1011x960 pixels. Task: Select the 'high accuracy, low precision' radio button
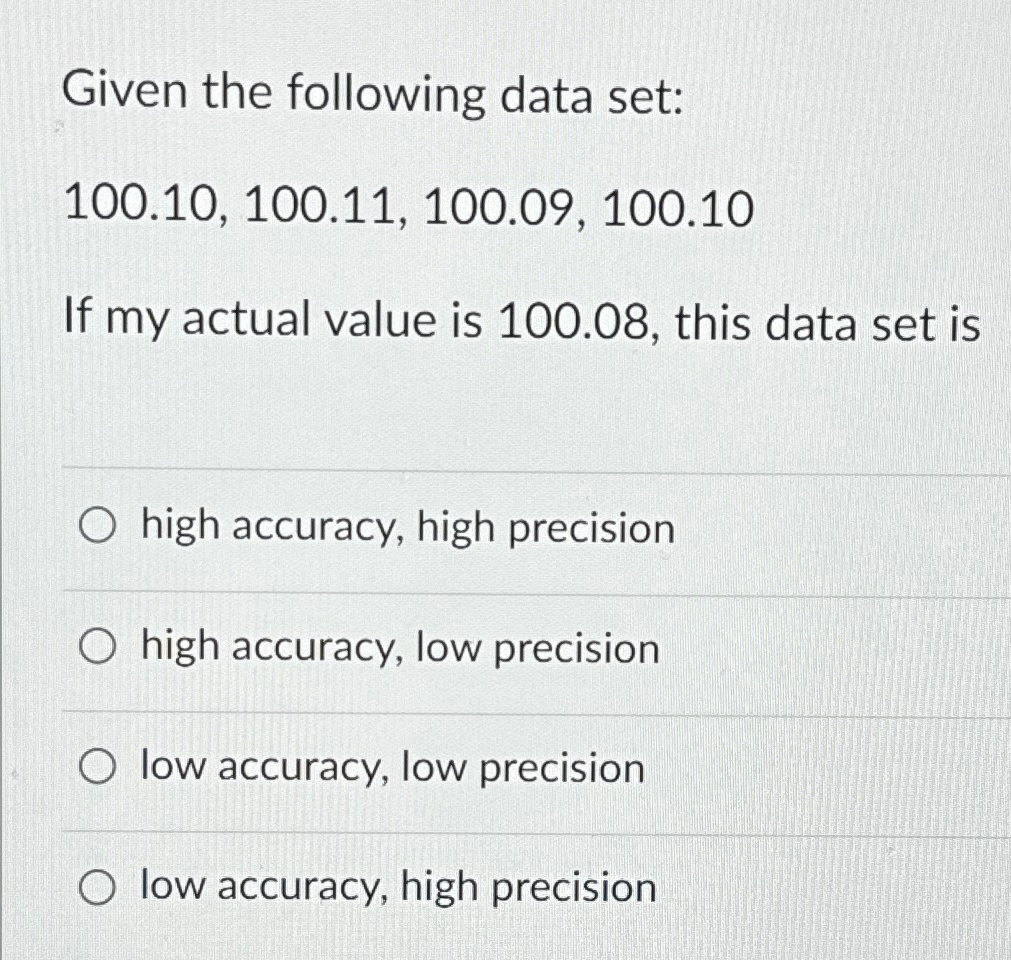coord(97,647)
